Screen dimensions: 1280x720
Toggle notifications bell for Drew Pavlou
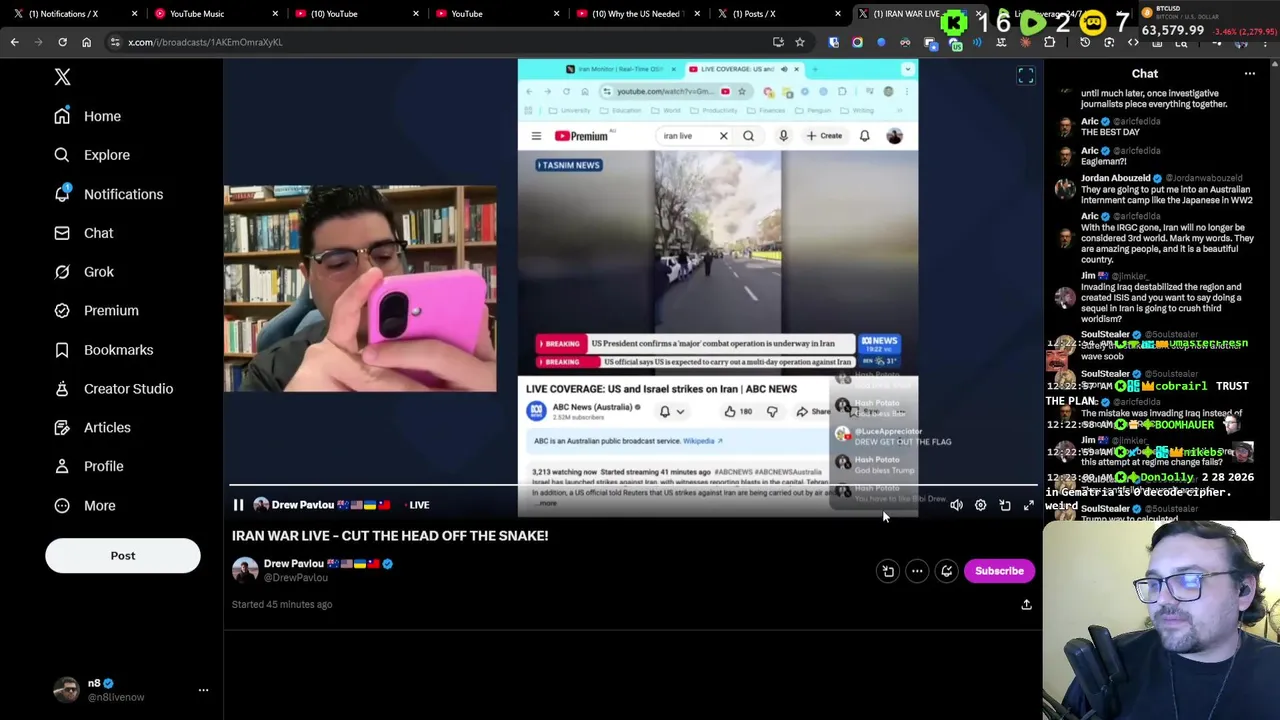pyautogui.click(x=946, y=571)
